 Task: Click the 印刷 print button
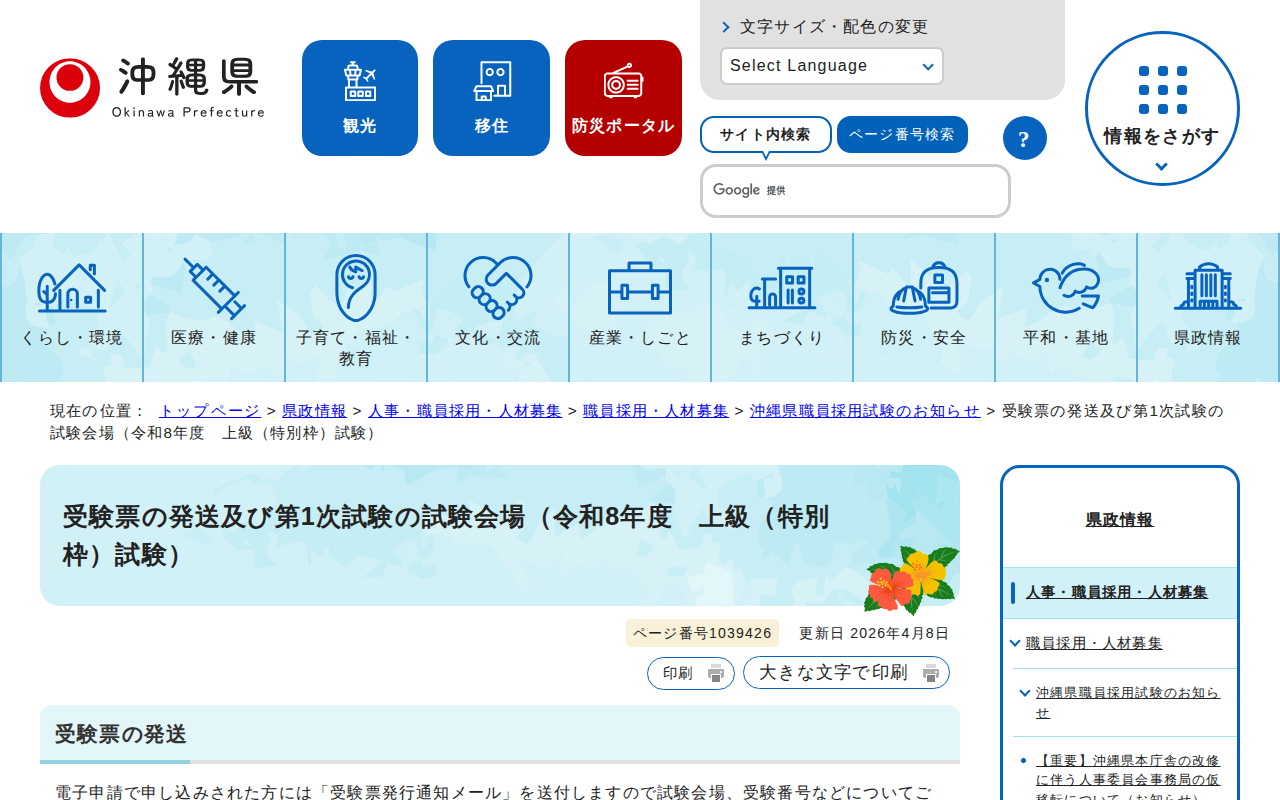coord(691,673)
